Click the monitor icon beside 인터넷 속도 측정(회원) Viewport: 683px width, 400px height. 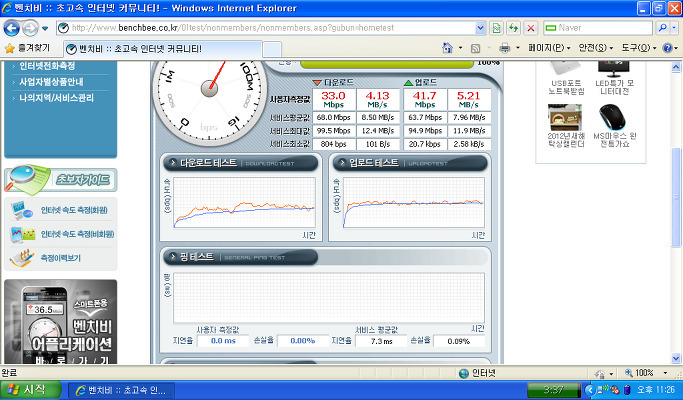point(22,210)
